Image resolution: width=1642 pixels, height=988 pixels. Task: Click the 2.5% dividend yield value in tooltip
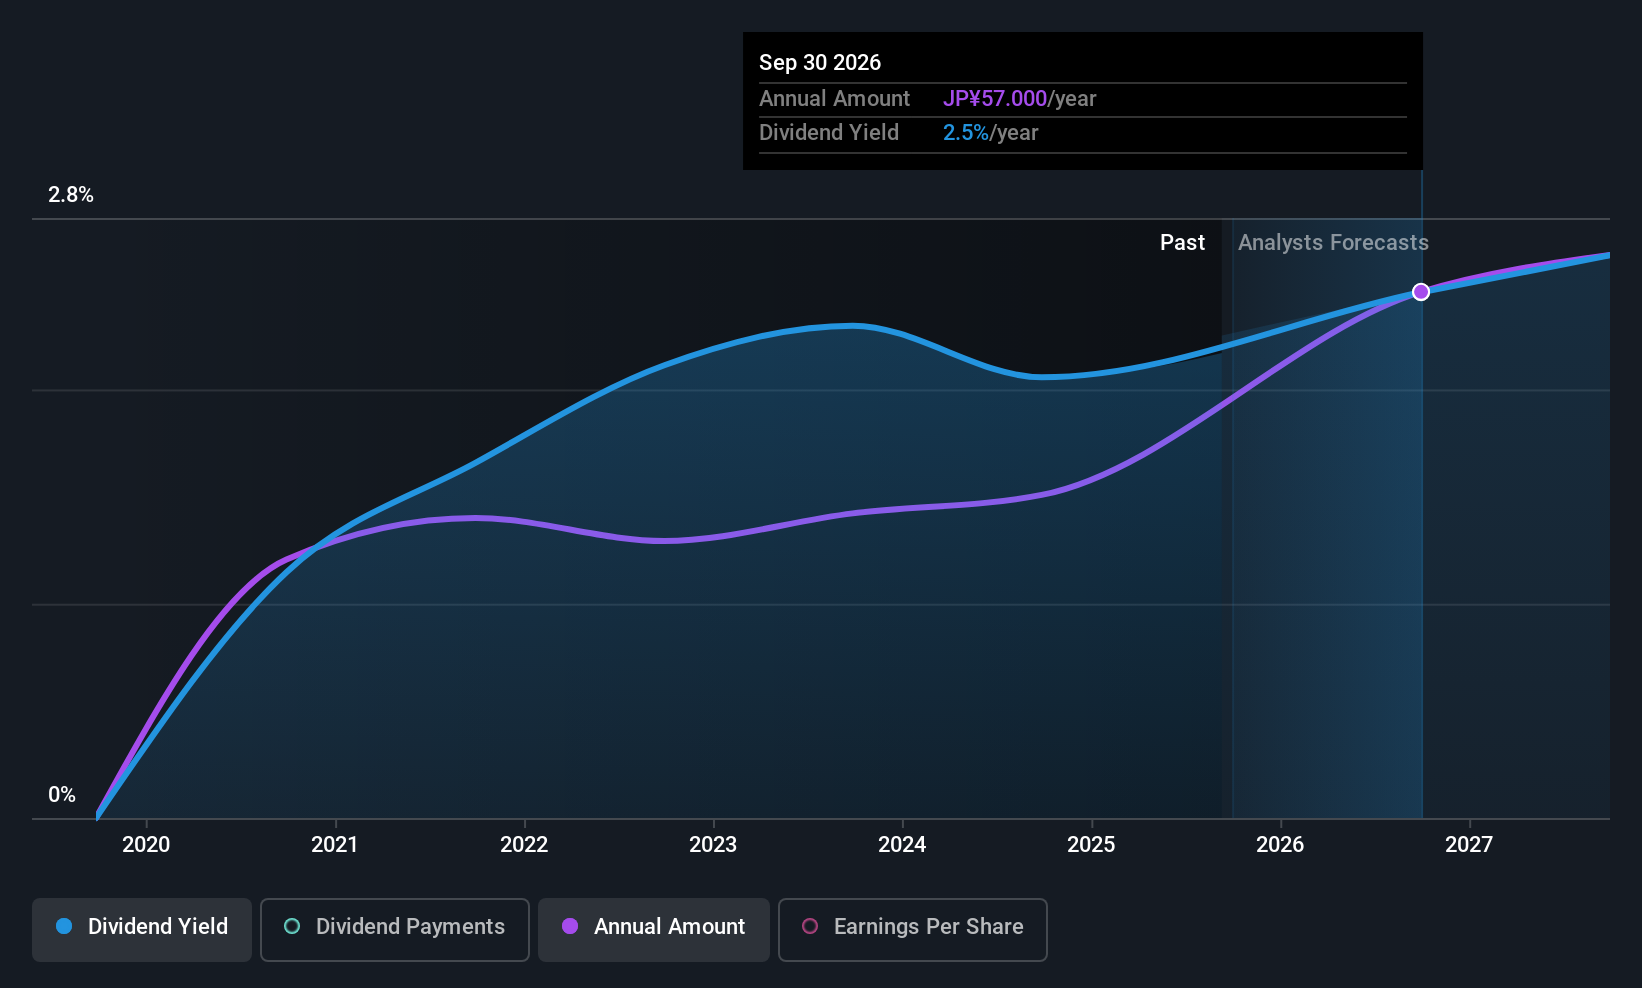[965, 133]
